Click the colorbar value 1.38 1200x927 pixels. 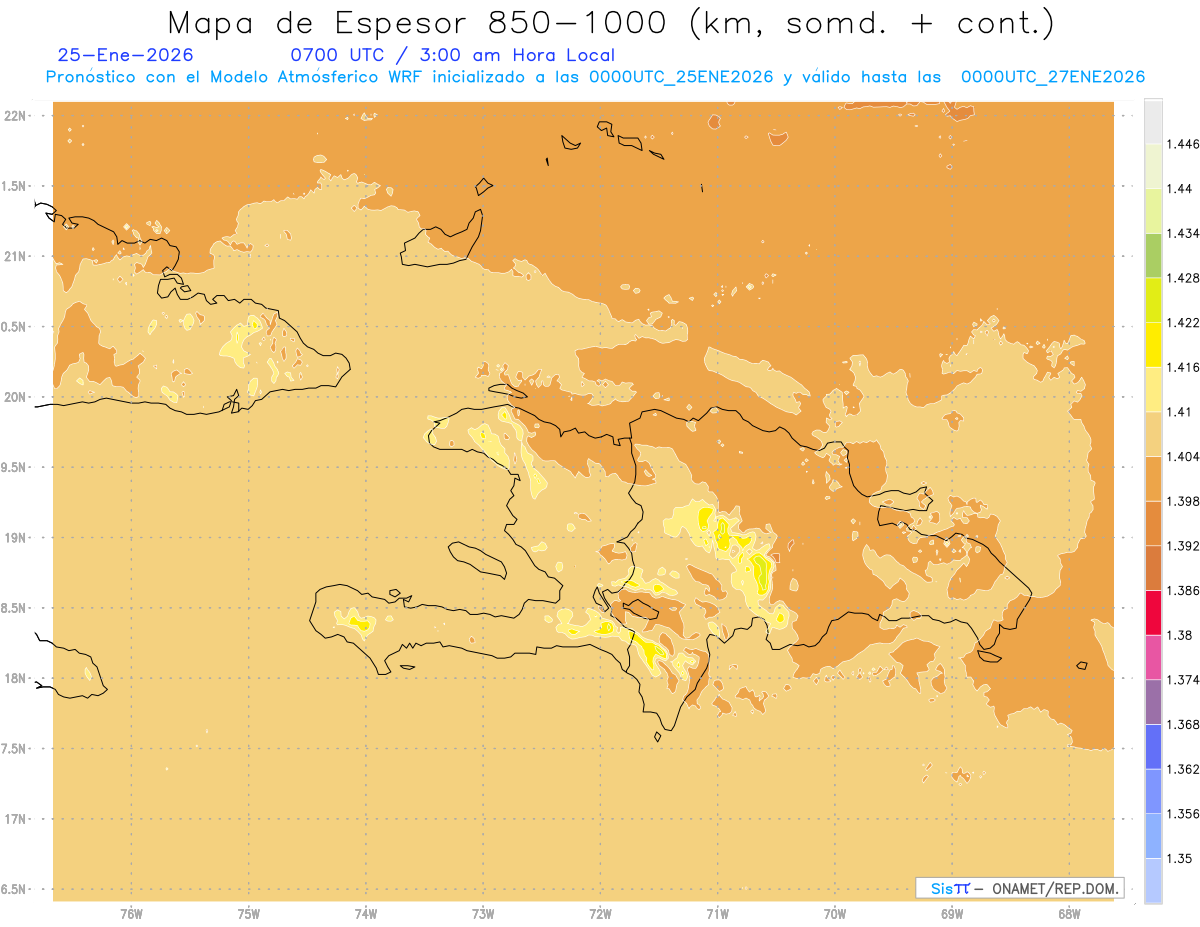pyautogui.click(x=1181, y=635)
